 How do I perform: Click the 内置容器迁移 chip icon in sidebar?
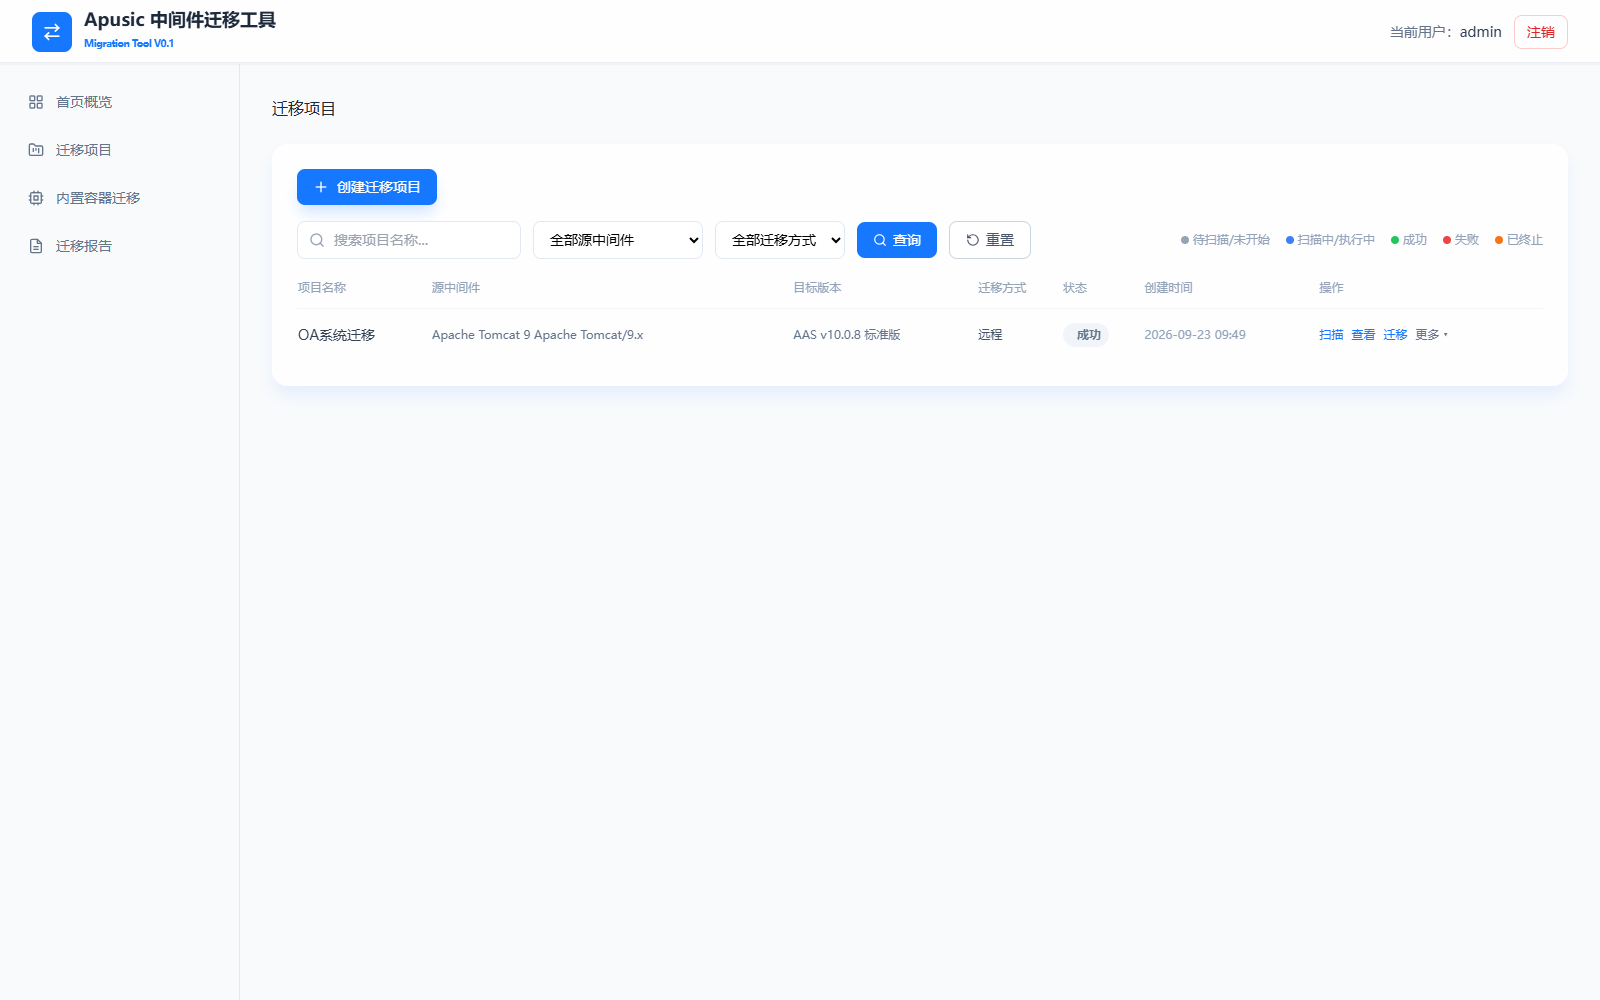click(x=36, y=198)
